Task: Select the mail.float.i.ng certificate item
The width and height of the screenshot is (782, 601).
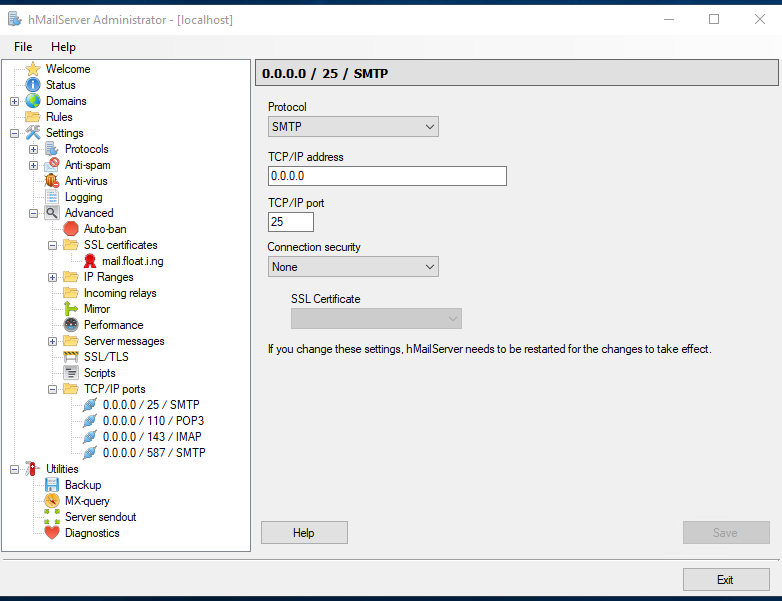Action: [x=133, y=261]
